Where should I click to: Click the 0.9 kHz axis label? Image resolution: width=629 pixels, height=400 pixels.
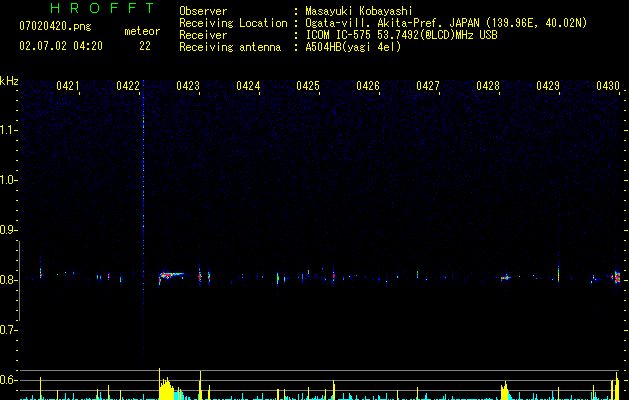pos(8,230)
